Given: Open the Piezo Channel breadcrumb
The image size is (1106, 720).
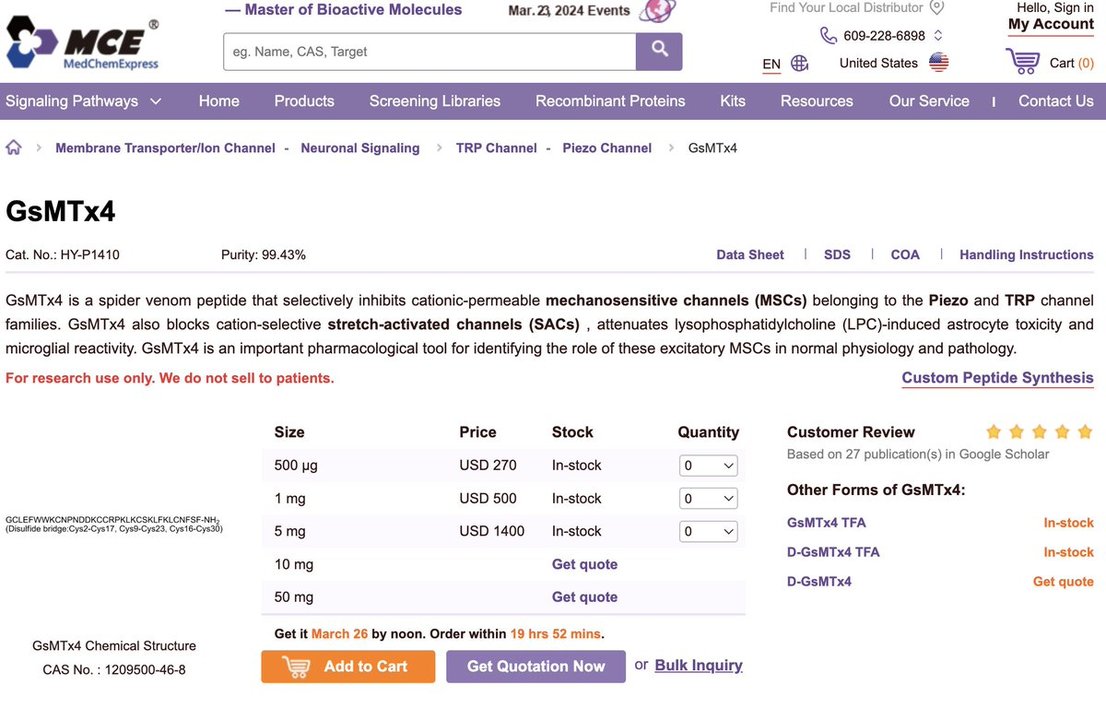Looking at the screenshot, I should click(x=607, y=148).
